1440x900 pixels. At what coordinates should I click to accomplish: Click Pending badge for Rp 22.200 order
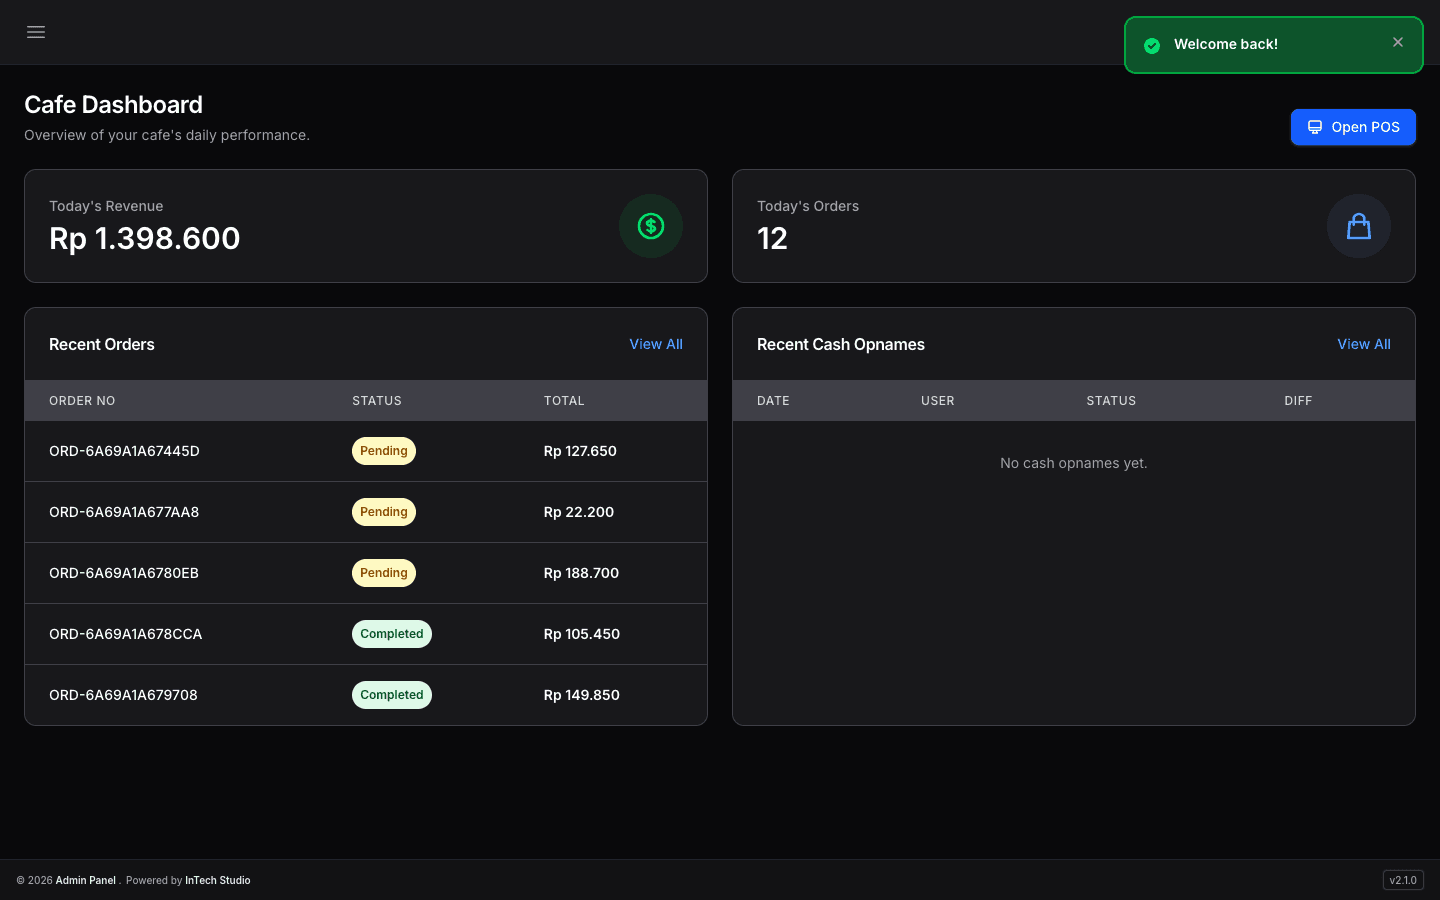pyautogui.click(x=384, y=512)
